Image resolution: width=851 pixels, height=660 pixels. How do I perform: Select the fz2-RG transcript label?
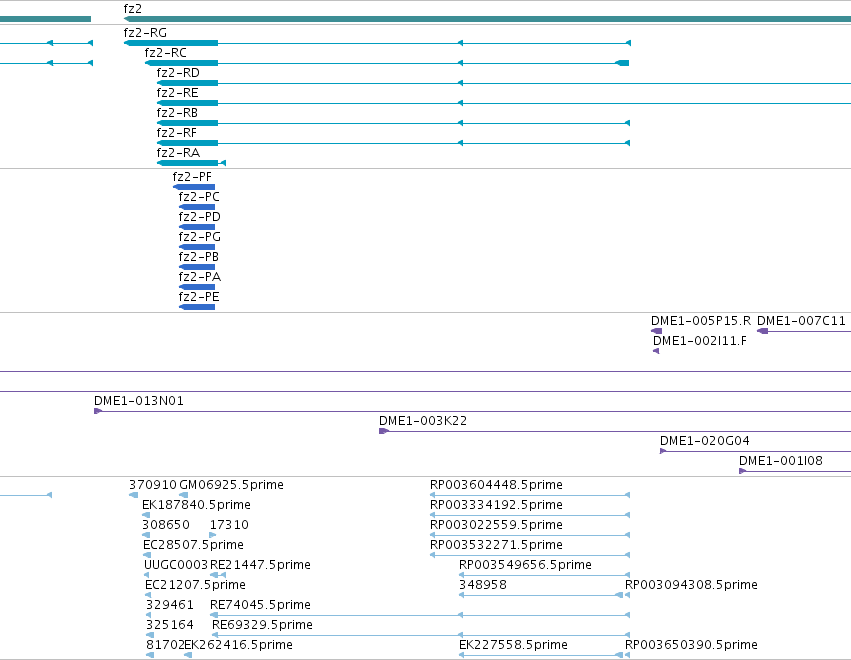tap(145, 33)
